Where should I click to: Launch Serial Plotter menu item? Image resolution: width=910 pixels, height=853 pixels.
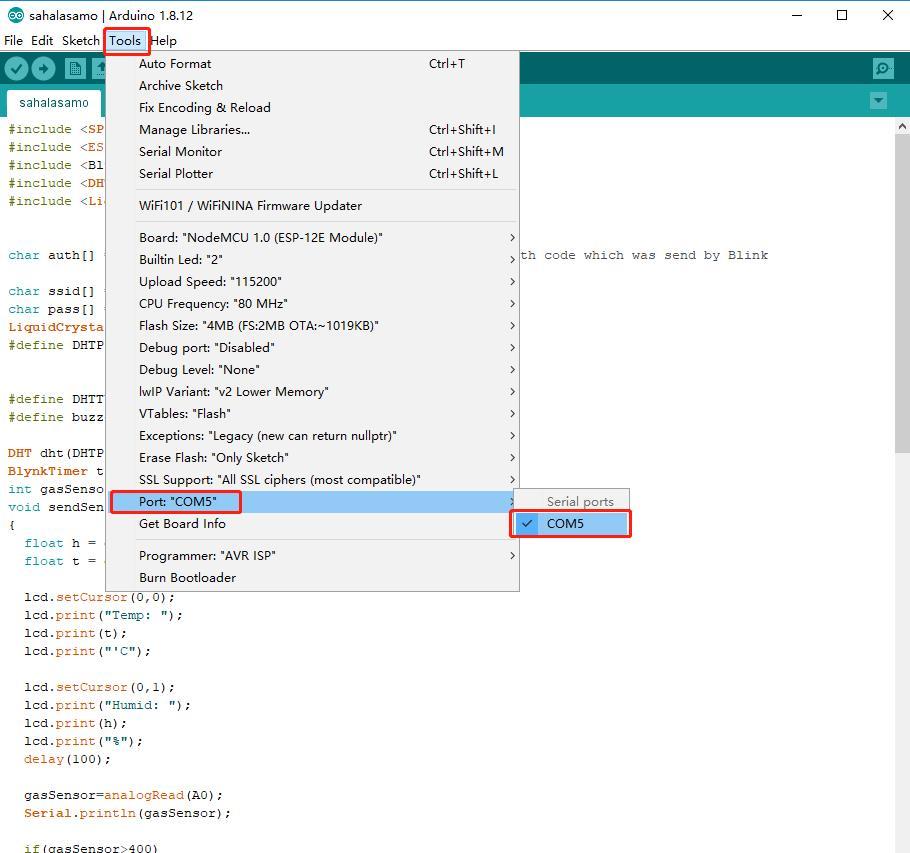coord(312,174)
